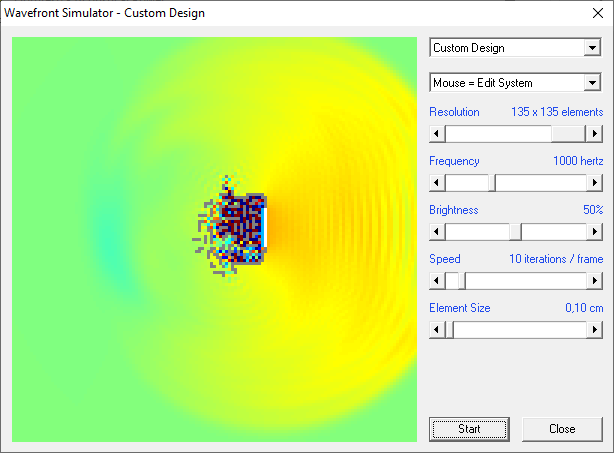Increase Resolution with right arrow
Screen dimensions: 614x453
coord(594,134)
